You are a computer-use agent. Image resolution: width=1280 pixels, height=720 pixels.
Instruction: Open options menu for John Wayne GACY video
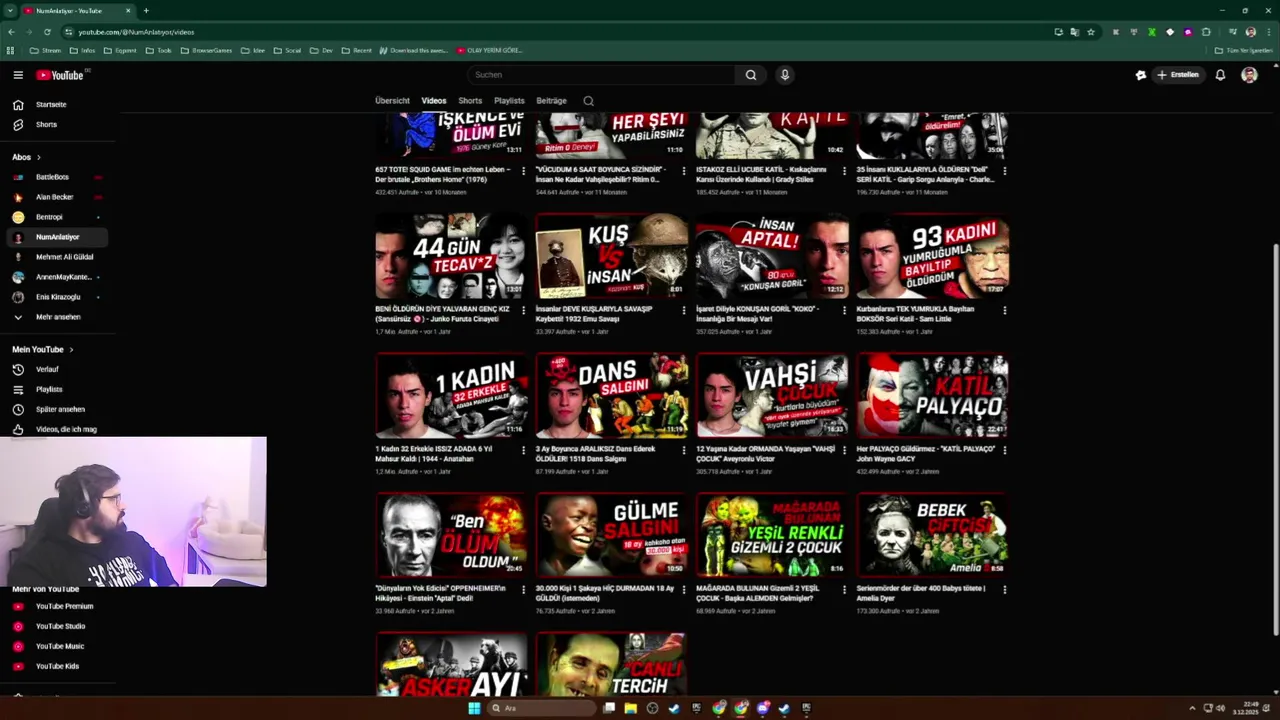(1005, 450)
